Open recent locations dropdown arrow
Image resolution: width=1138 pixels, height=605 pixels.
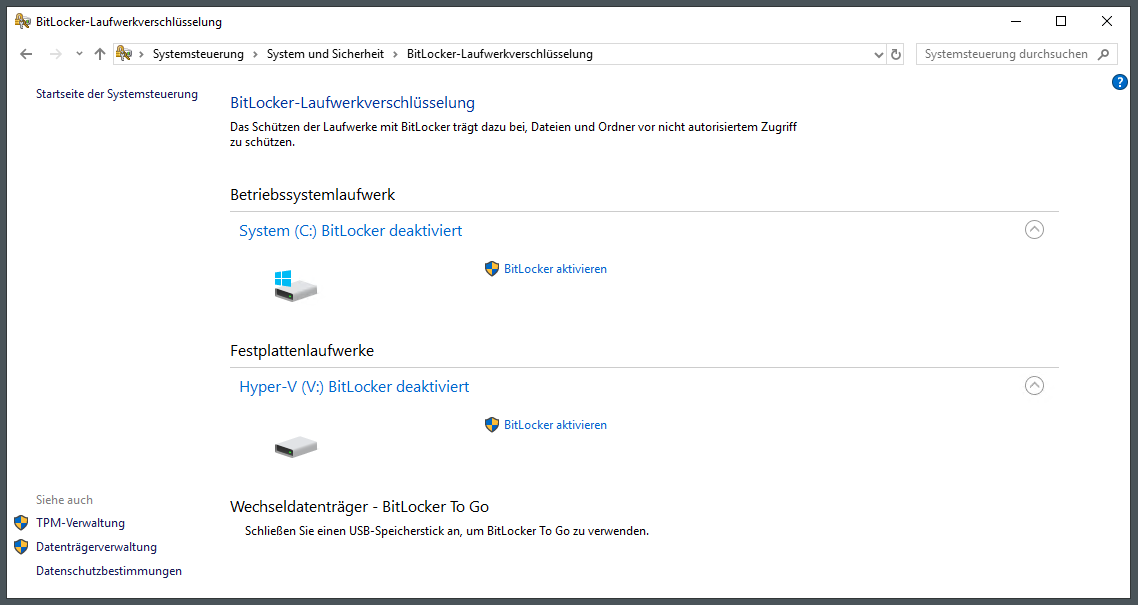(79, 54)
